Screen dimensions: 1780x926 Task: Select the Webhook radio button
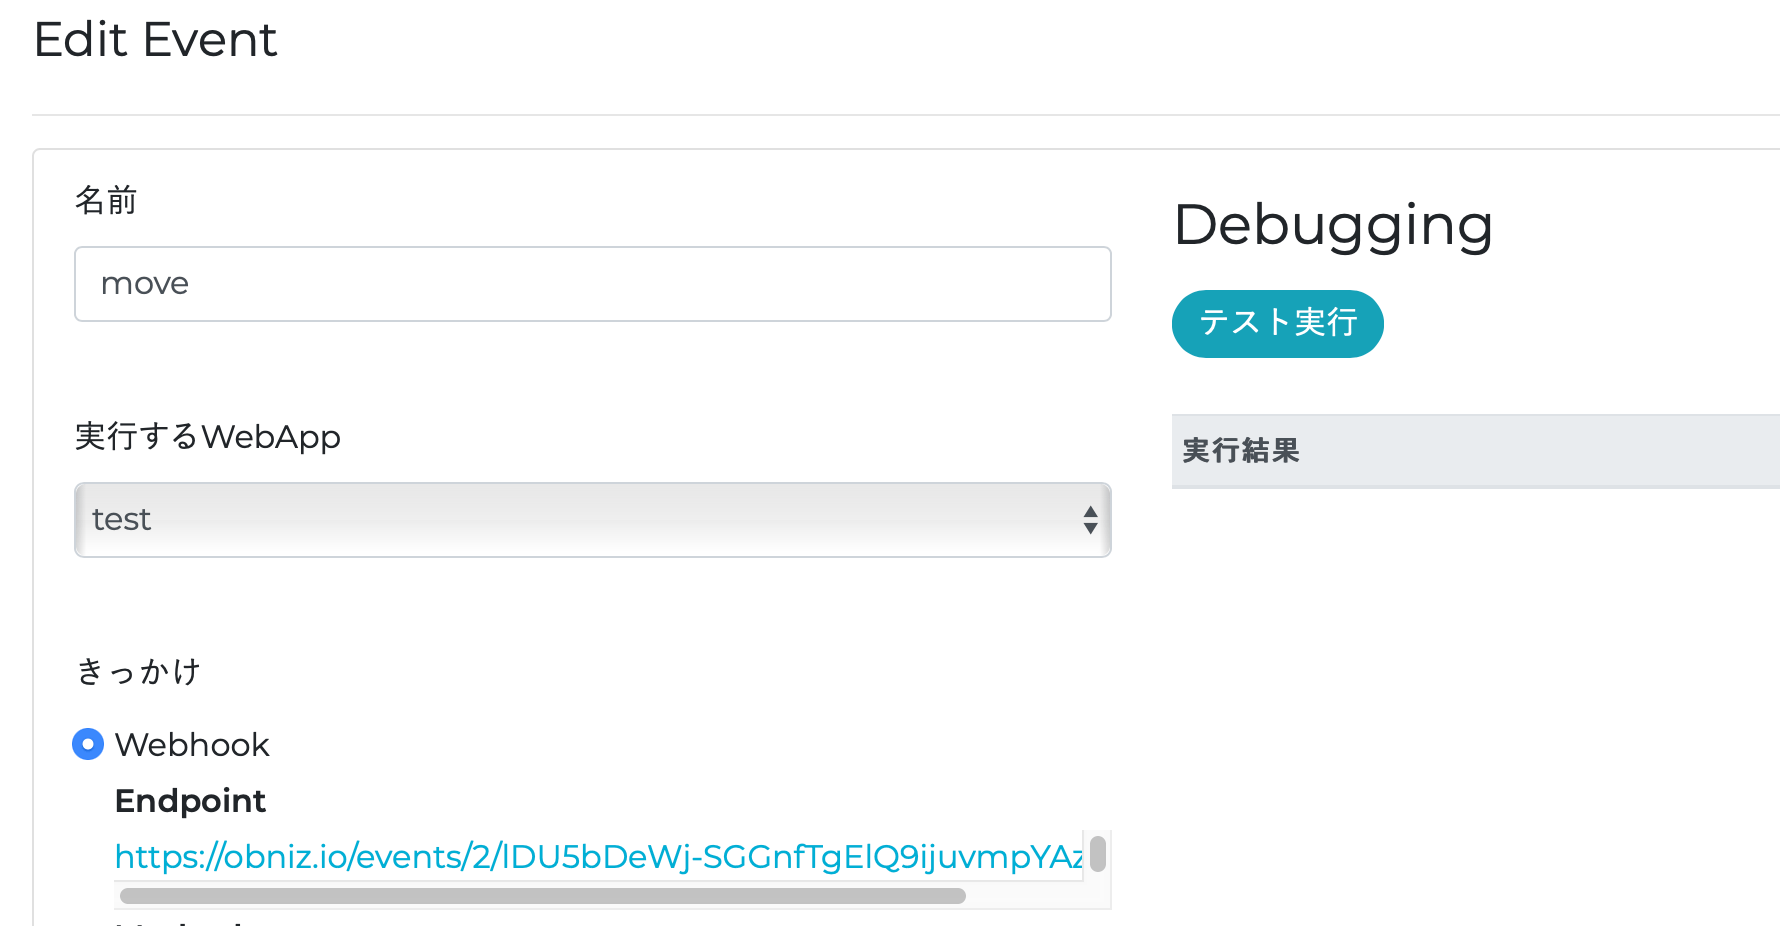pos(88,744)
